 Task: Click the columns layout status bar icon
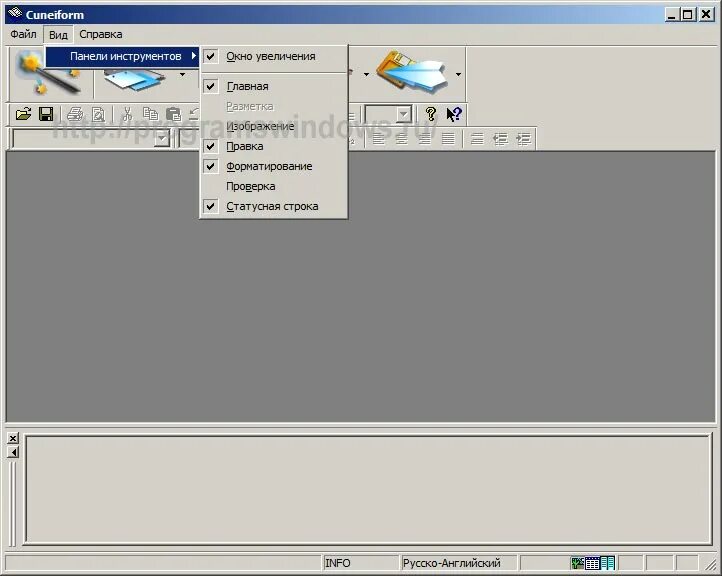[607, 563]
